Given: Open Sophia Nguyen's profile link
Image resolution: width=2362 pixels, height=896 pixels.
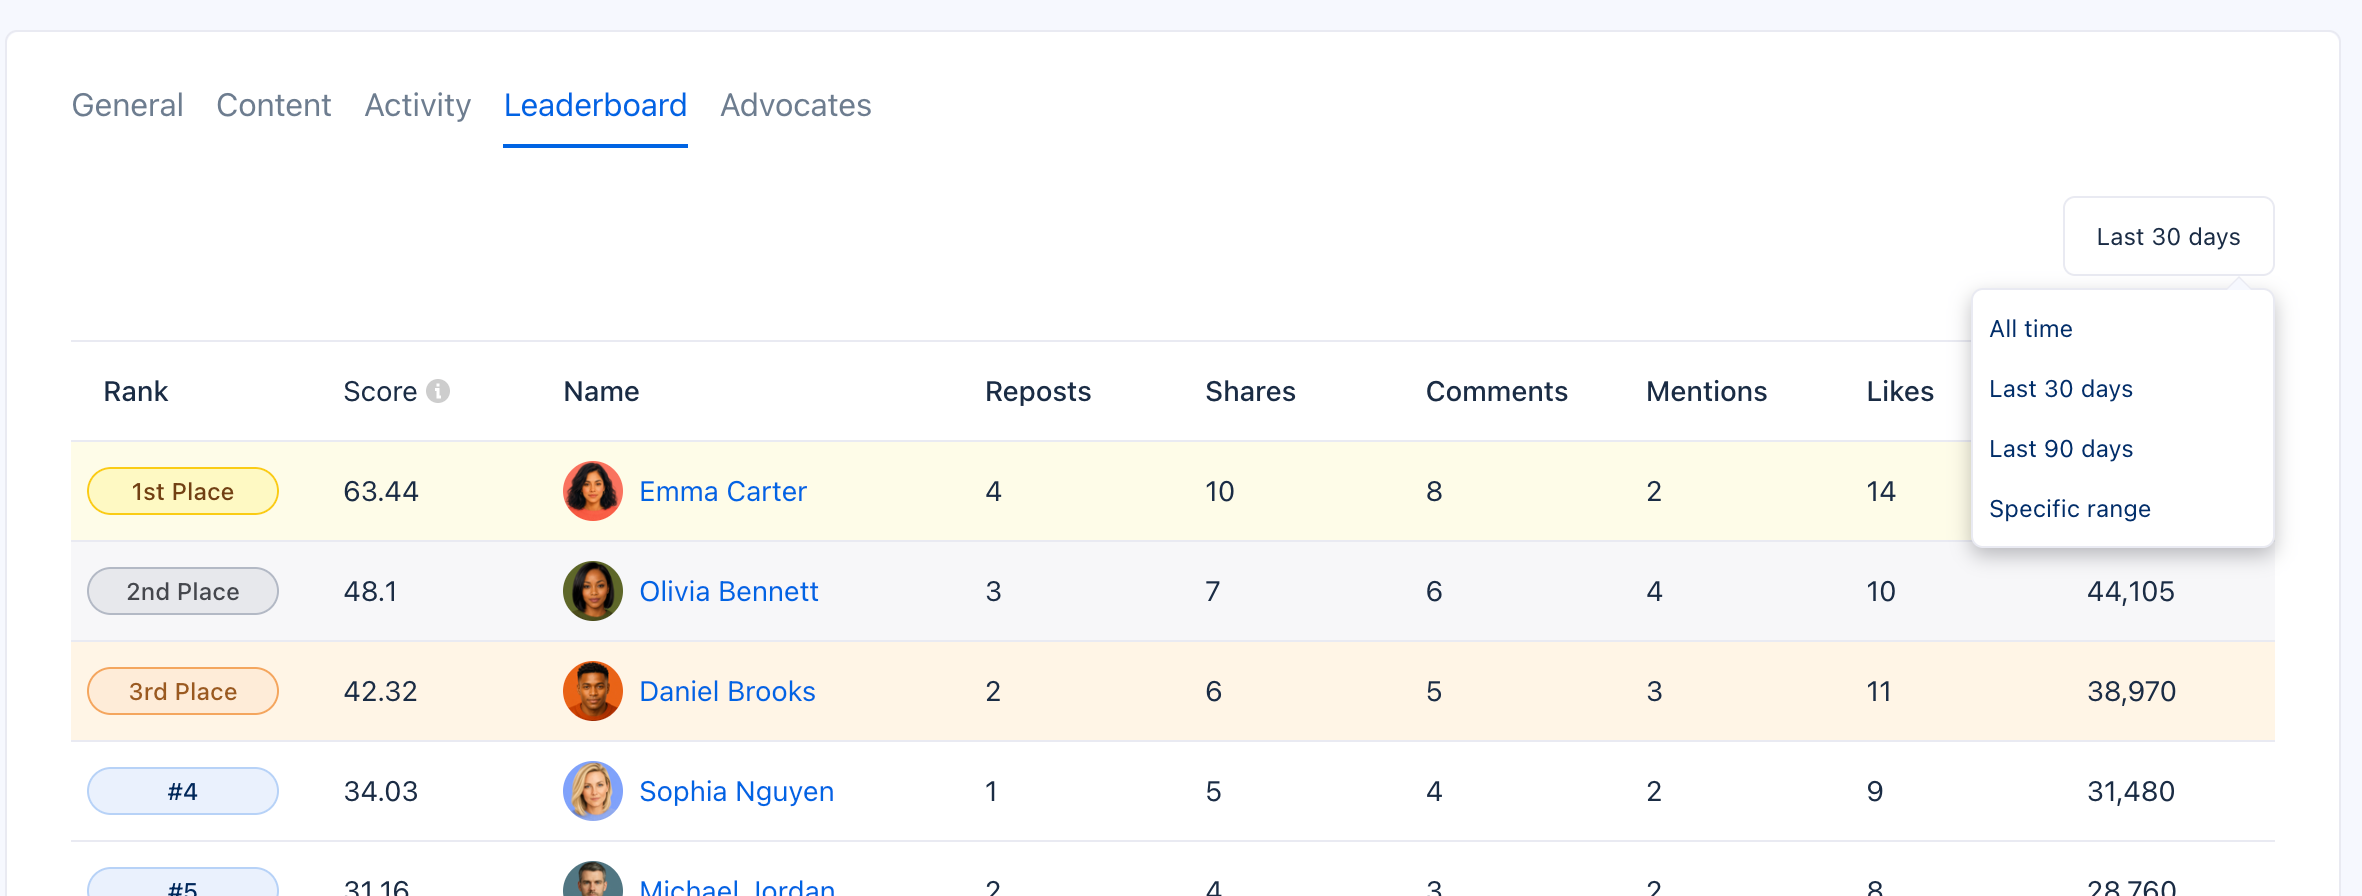Looking at the screenshot, I should click(x=736, y=791).
